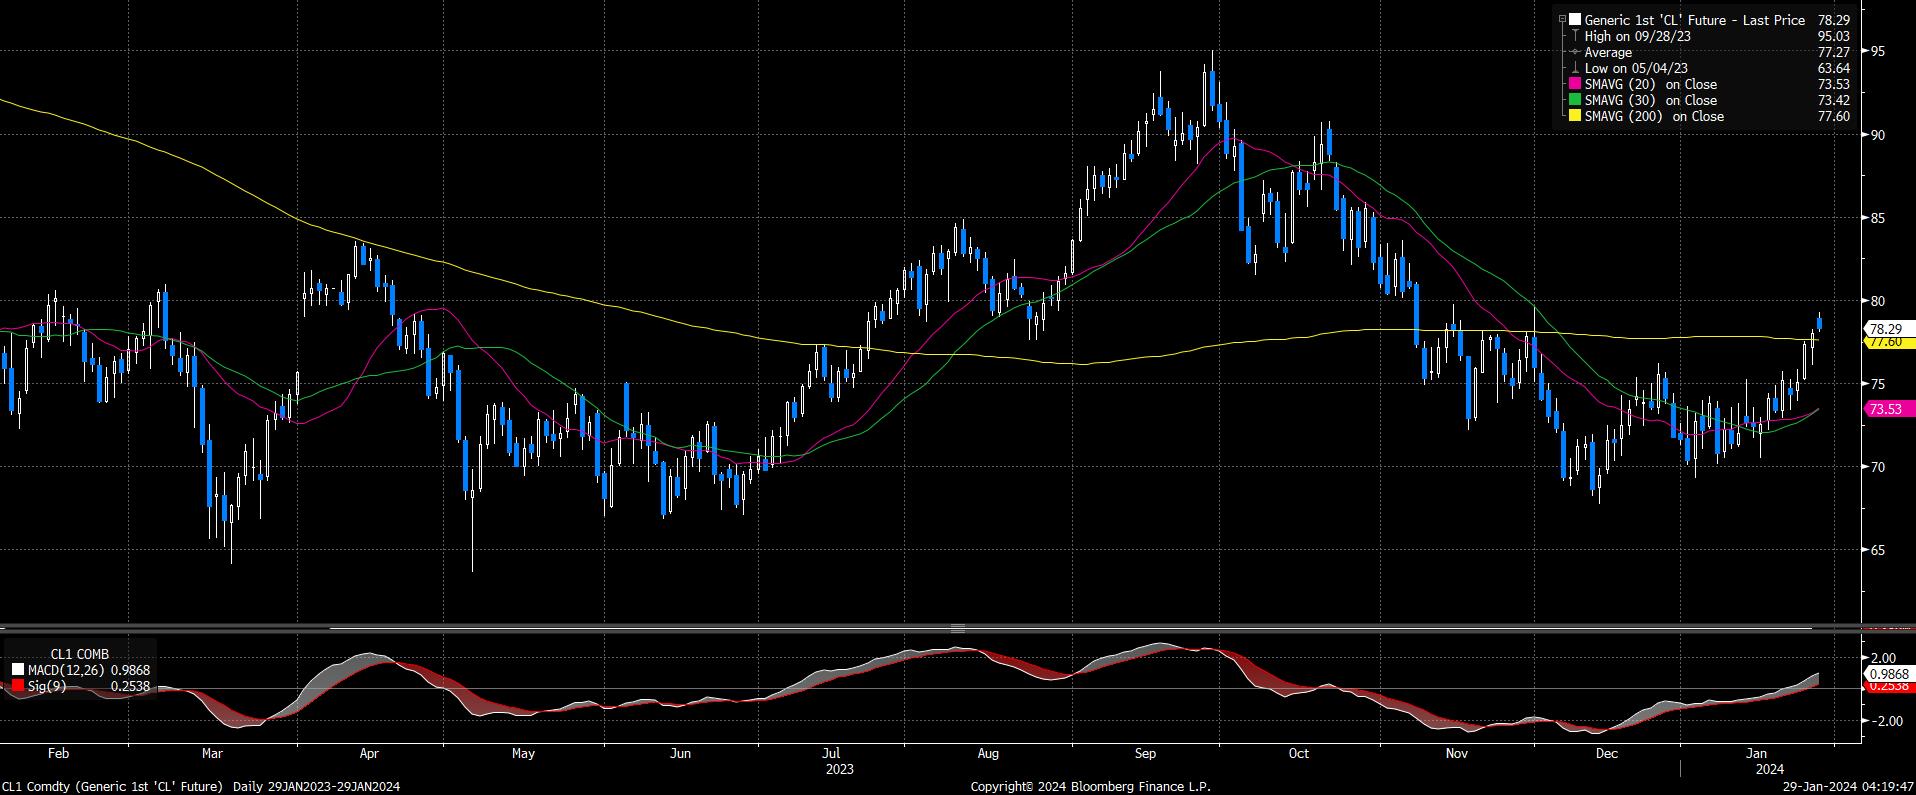Select "SMAVG (200) on Close" legend text
The width and height of the screenshot is (1916, 795).
coord(1655,116)
